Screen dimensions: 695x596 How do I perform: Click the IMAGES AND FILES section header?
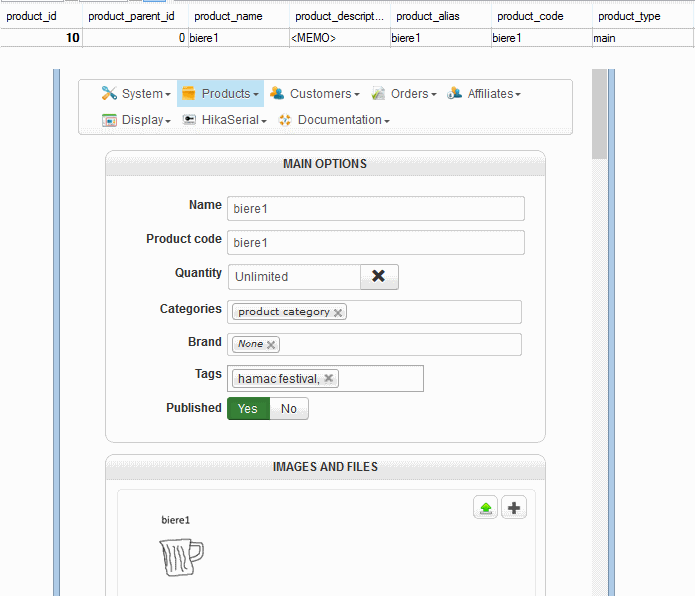pyautogui.click(x=325, y=467)
